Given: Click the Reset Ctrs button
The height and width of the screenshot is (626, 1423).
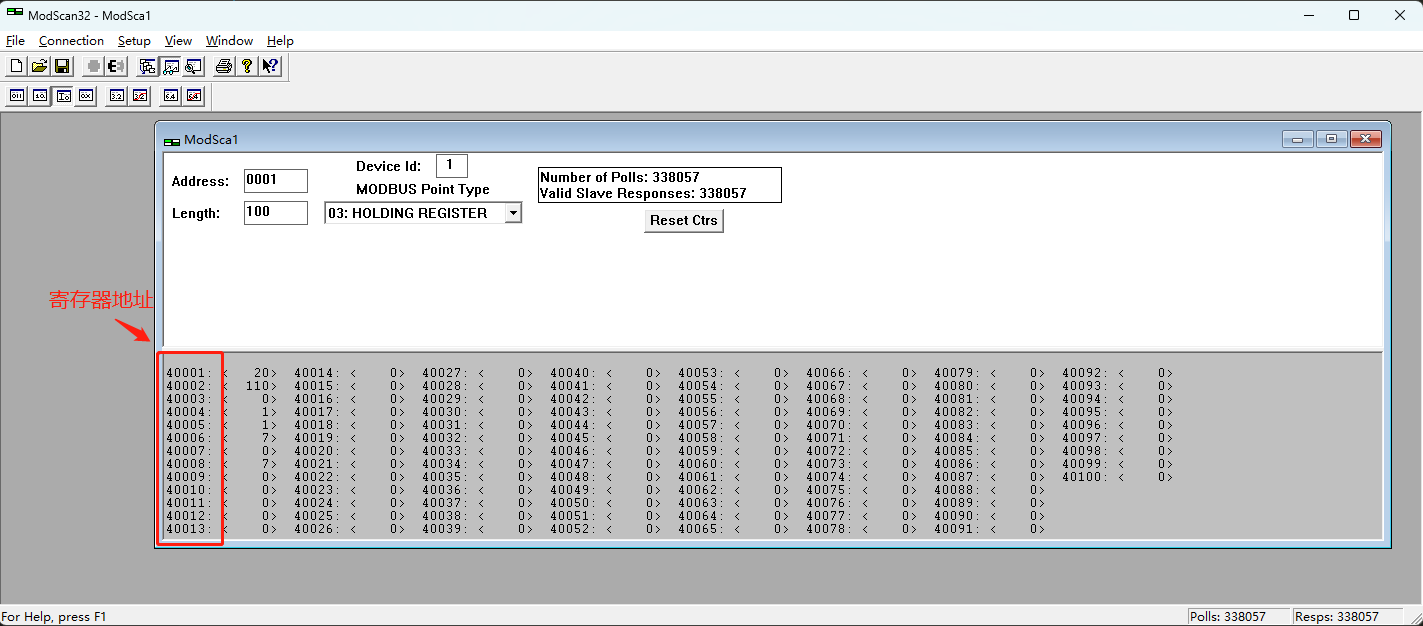Looking at the screenshot, I should pyautogui.click(x=684, y=220).
